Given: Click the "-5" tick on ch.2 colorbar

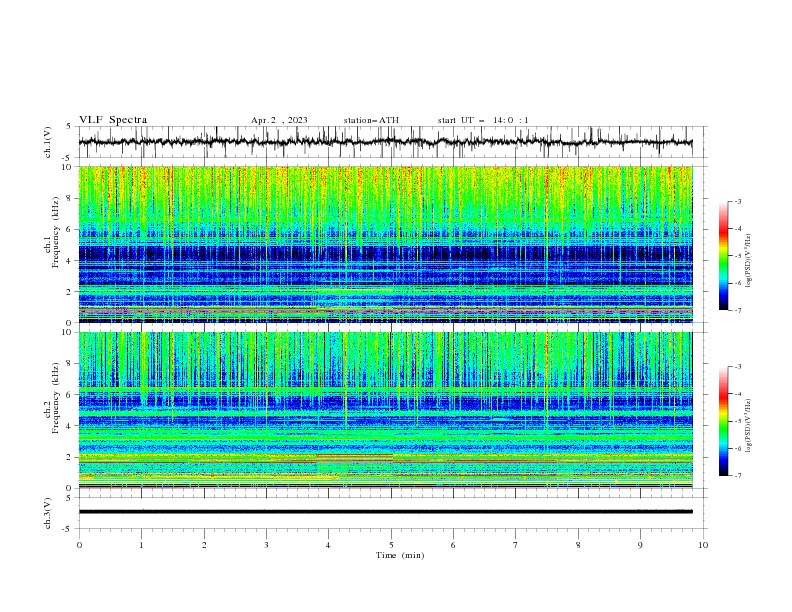Looking at the screenshot, I should coord(737,421).
